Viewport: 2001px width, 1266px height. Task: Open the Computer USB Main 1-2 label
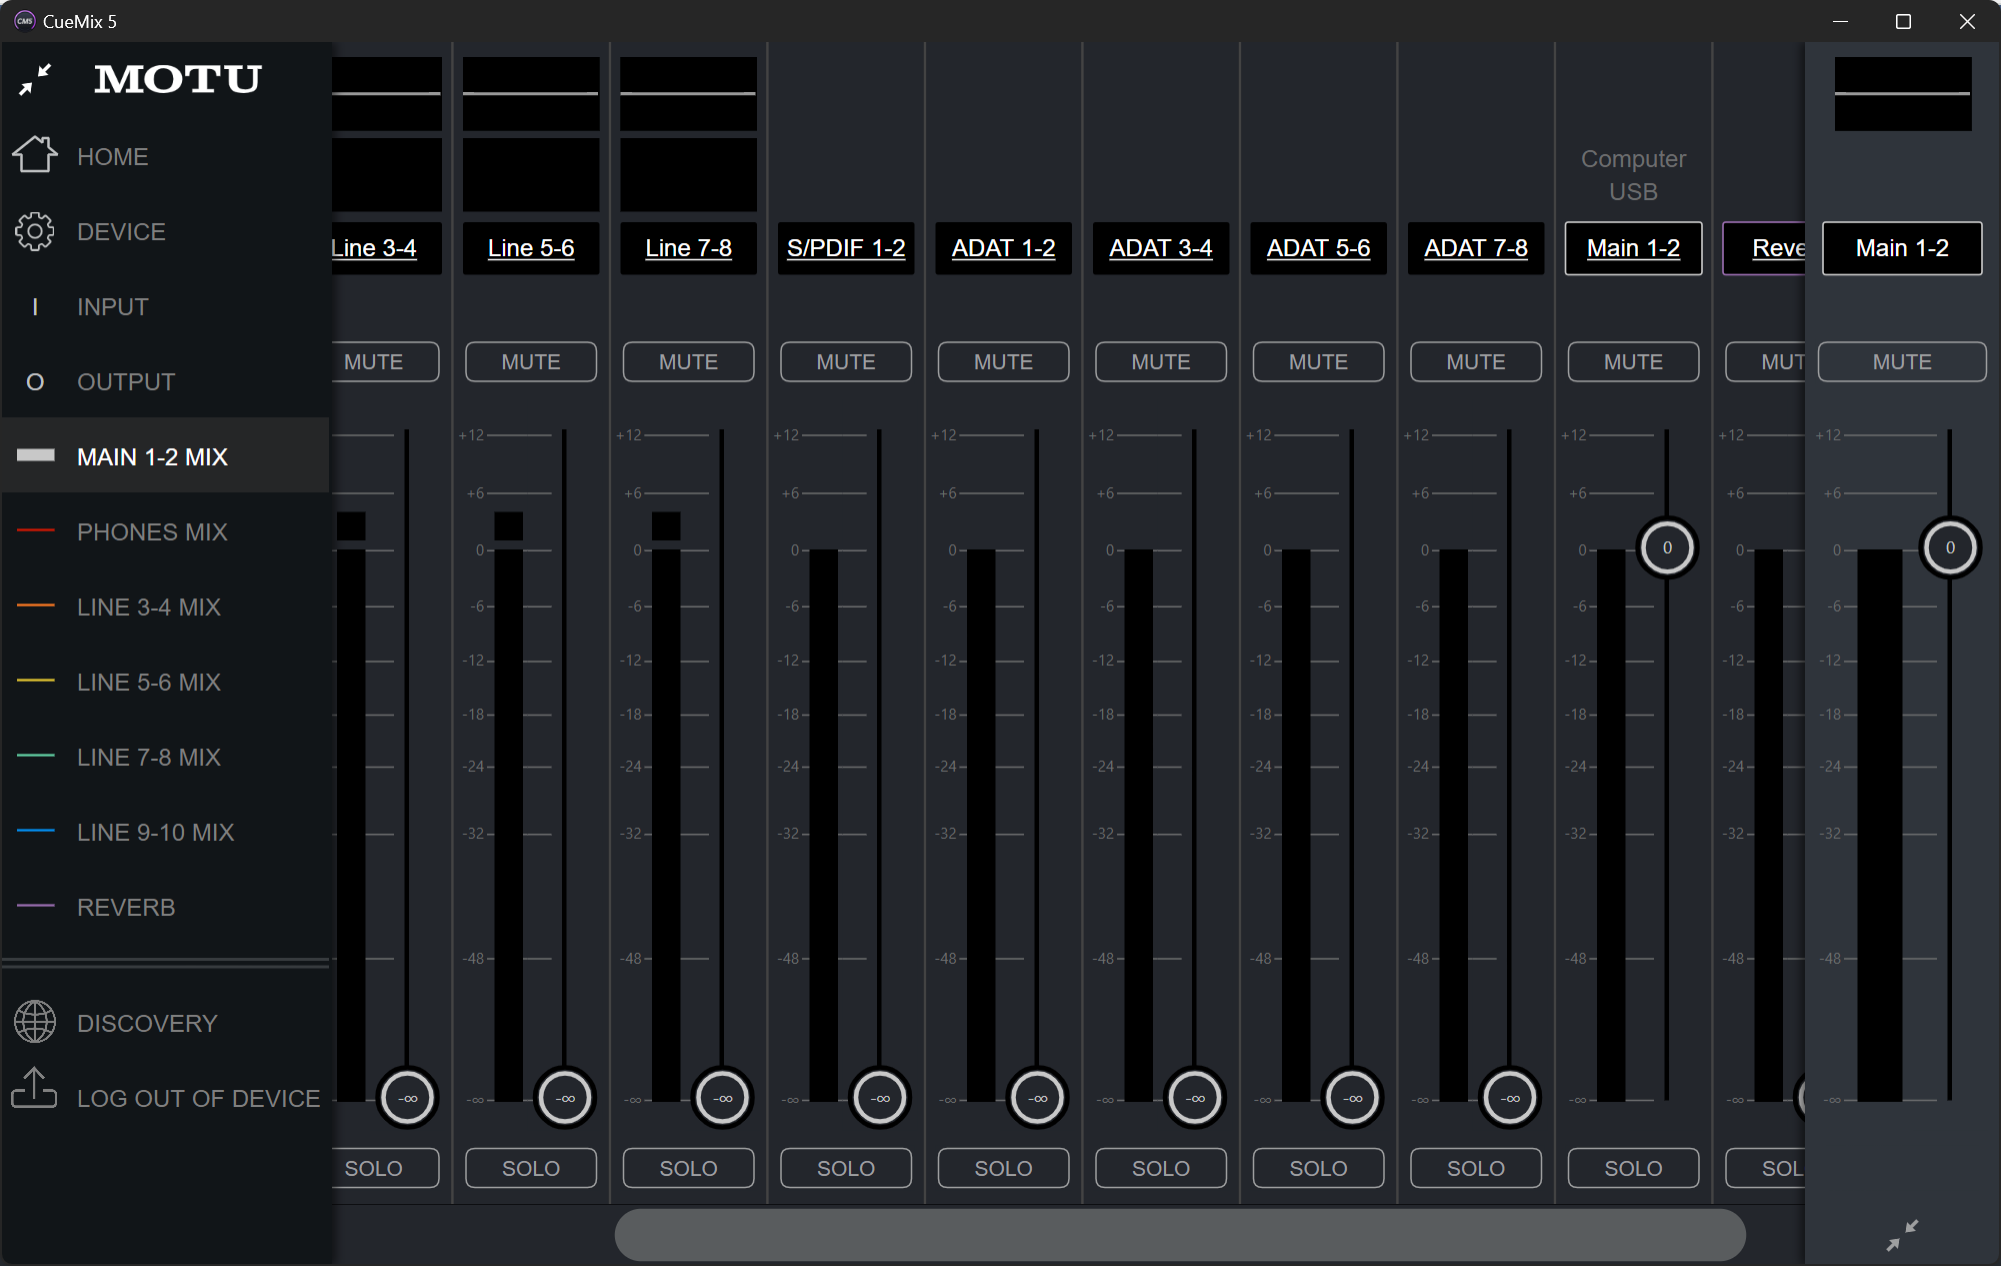point(1632,248)
